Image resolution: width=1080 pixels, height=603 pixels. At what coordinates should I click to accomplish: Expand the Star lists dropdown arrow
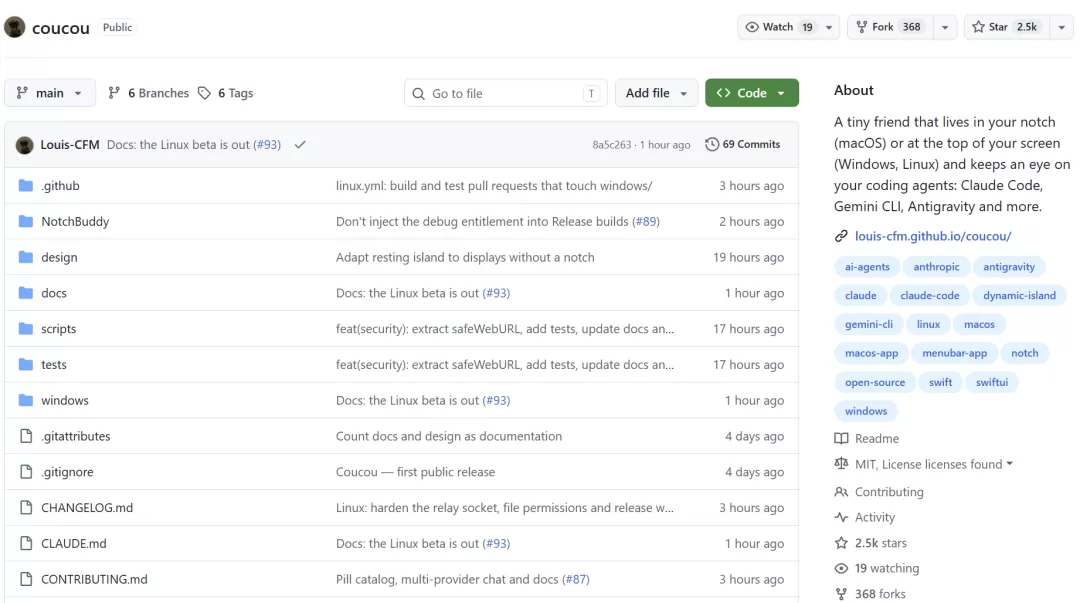click(1061, 28)
